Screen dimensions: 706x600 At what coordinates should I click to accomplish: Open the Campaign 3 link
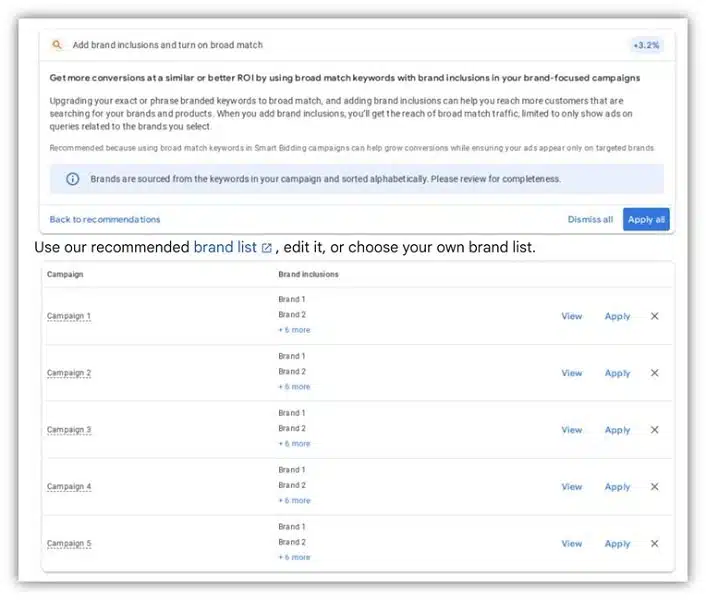(69, 430)
